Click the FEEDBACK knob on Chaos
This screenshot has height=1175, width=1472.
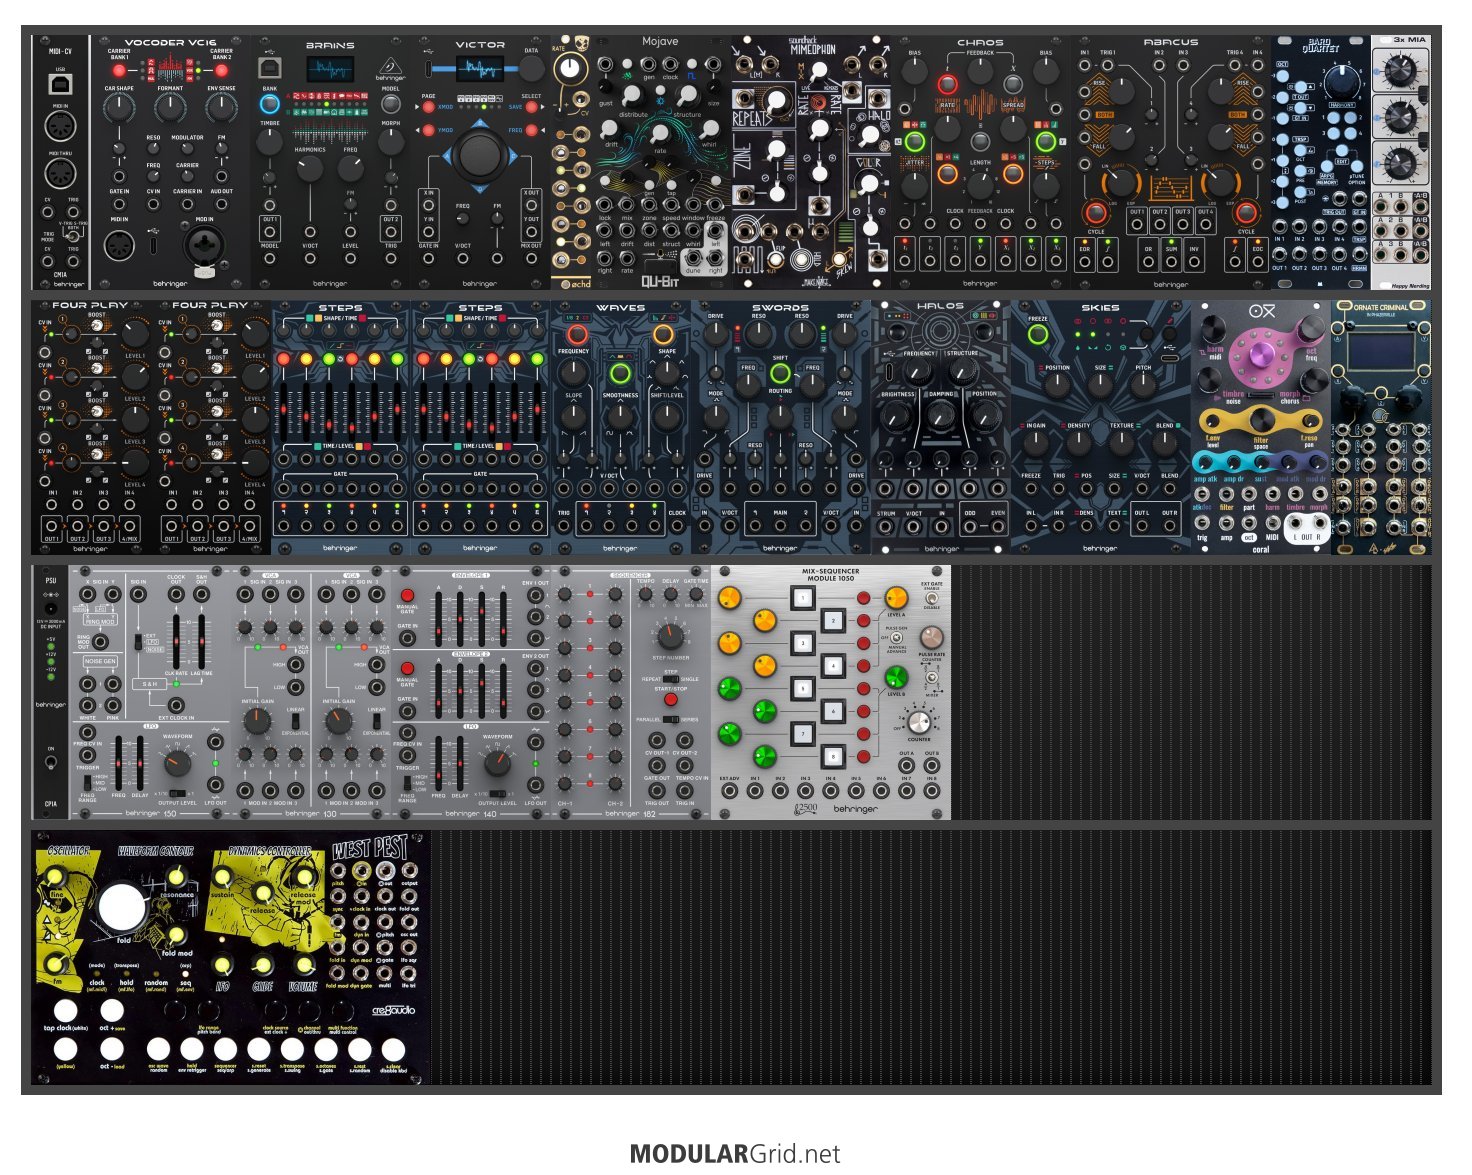click(x=980, y=70)
